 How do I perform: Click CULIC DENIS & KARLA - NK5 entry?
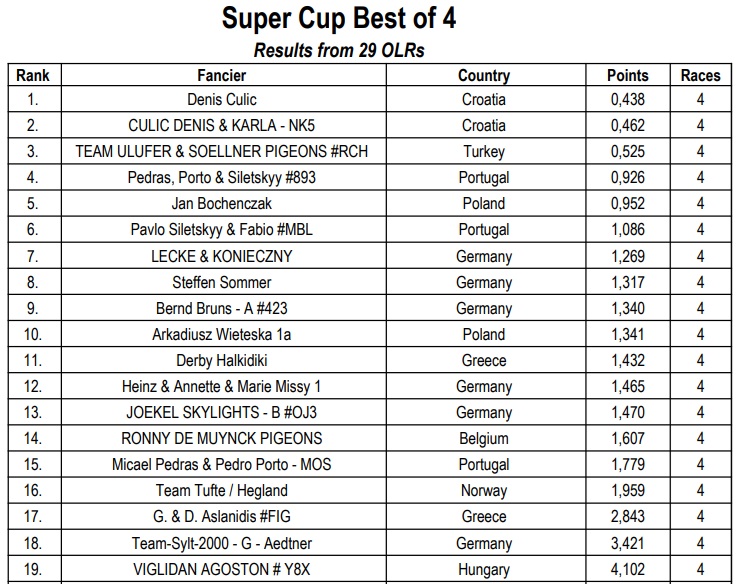(222, 126)
